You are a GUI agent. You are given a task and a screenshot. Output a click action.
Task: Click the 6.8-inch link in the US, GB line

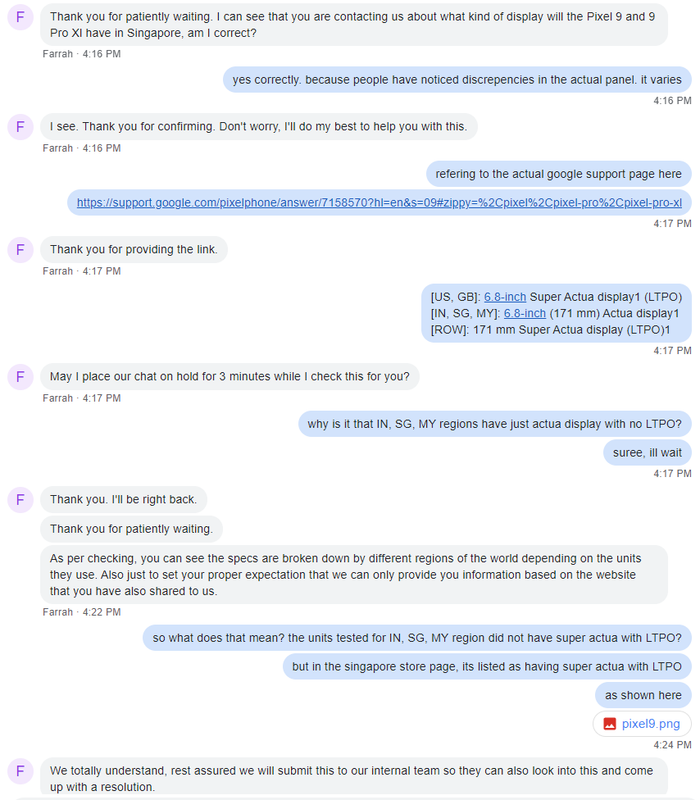[x=505, y=297]
